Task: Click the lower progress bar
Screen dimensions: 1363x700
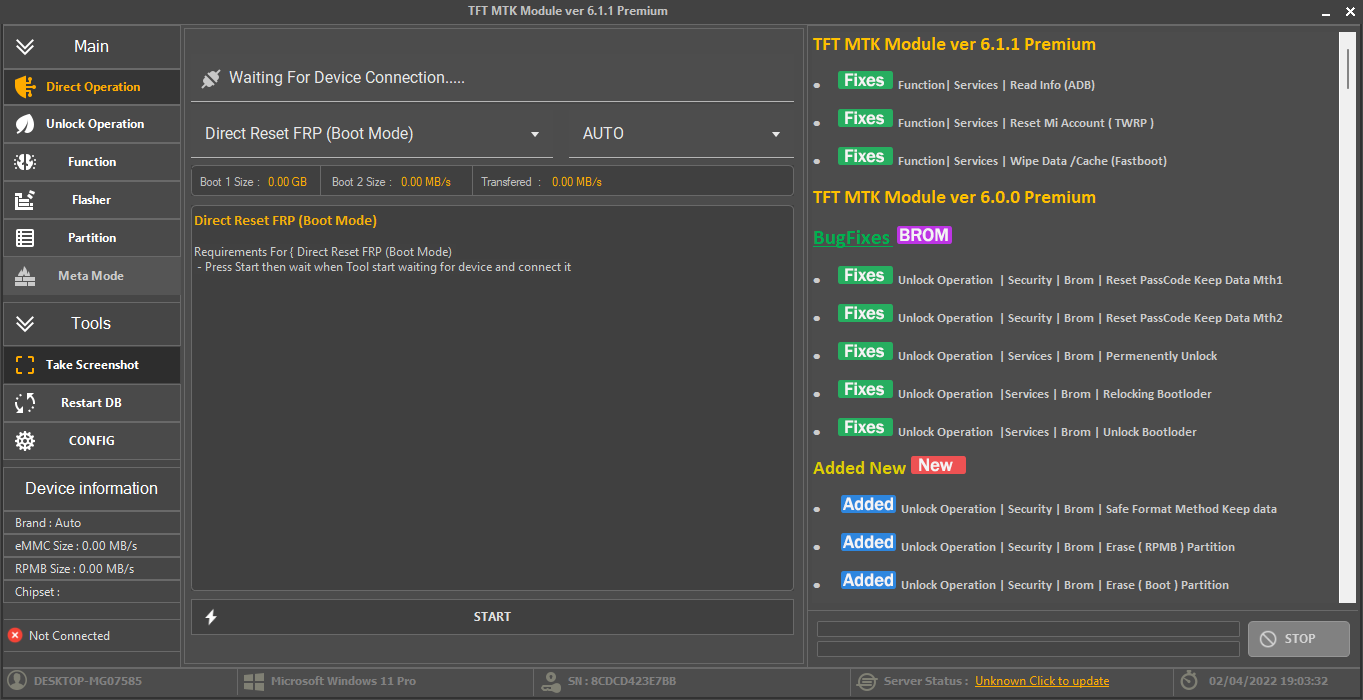Action: pyautogui.click(x=1028, y=649)
